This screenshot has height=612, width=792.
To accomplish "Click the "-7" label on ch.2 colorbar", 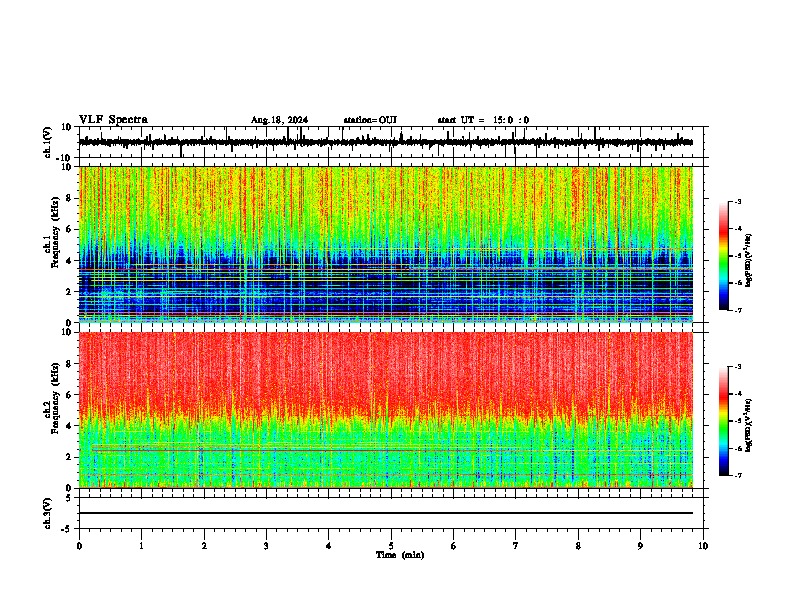I will tap(738, 476).
